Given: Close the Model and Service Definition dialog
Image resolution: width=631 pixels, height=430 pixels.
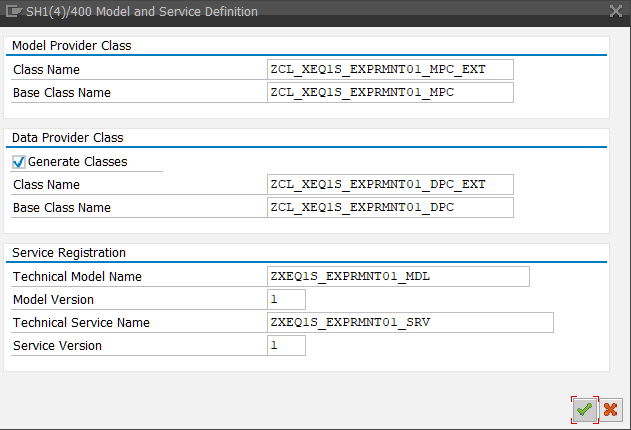Looking at the screenshot, I should point(616,11).
